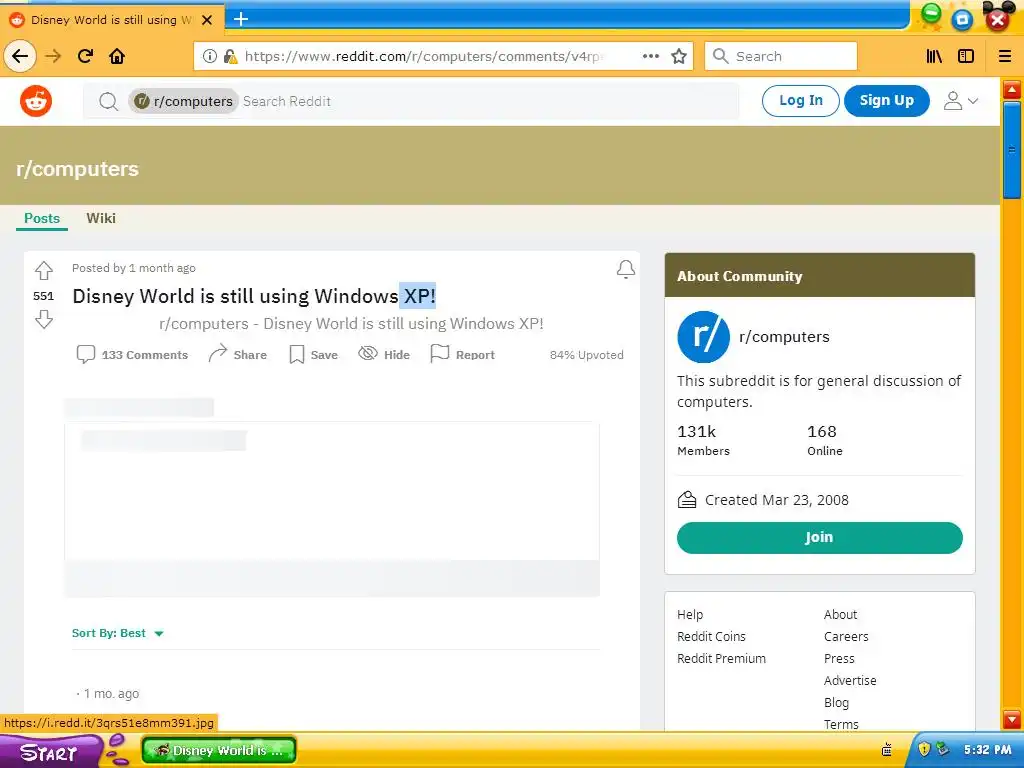Save the post
The image size is (1024, 768).
coord(313,355)
